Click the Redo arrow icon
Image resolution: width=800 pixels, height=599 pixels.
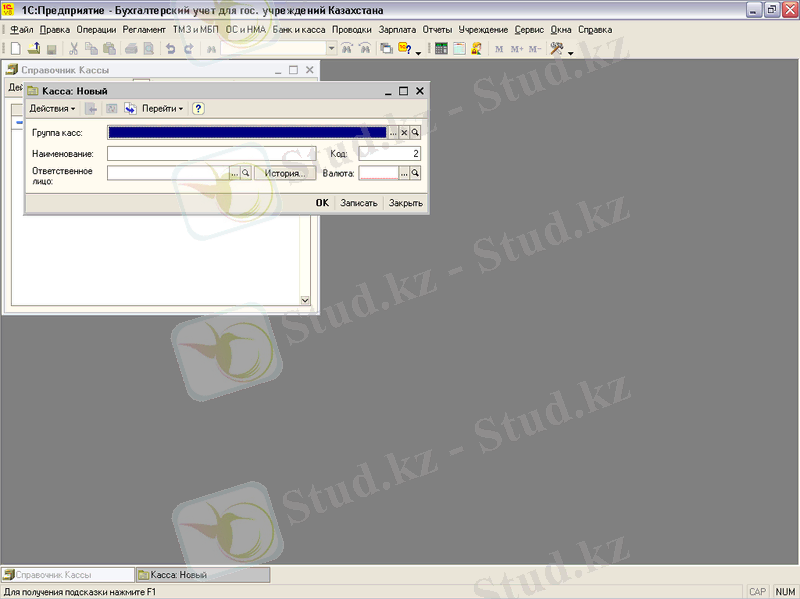click(x=189, y=48)
